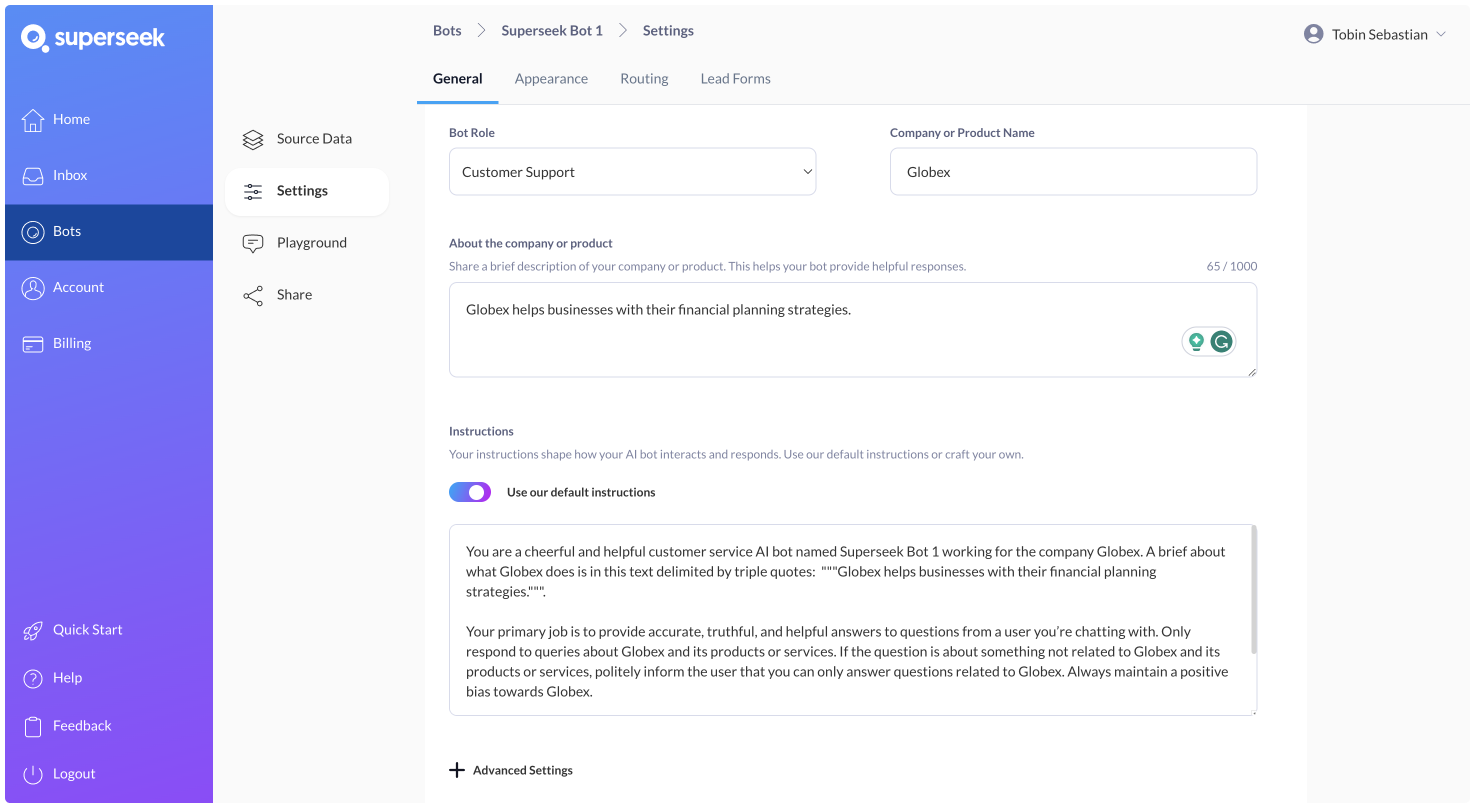1475x808 pixels.
Task: Click the Help question mark icon
Action: pyautogui.click(x=33, y=678)
